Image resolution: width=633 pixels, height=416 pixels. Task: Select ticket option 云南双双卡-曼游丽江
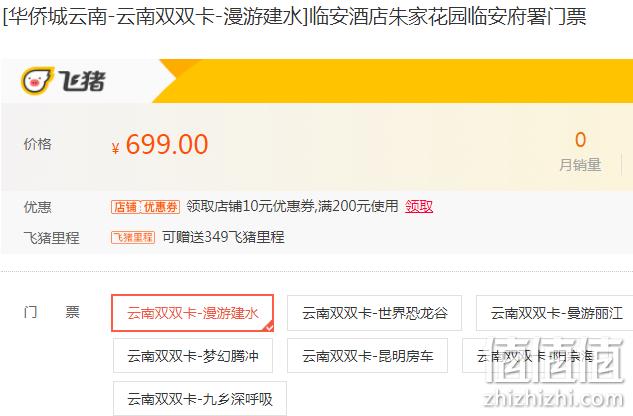(x=555, y=313)
